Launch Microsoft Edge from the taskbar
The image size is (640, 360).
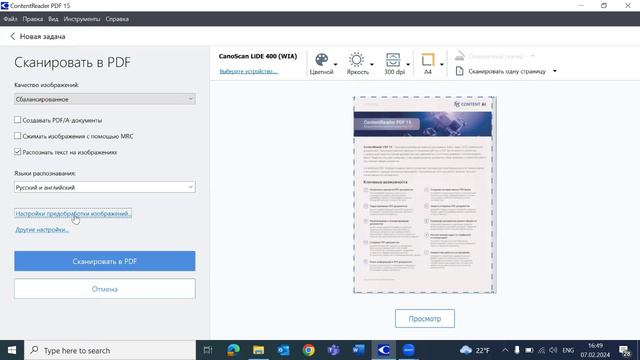(233, 350)
